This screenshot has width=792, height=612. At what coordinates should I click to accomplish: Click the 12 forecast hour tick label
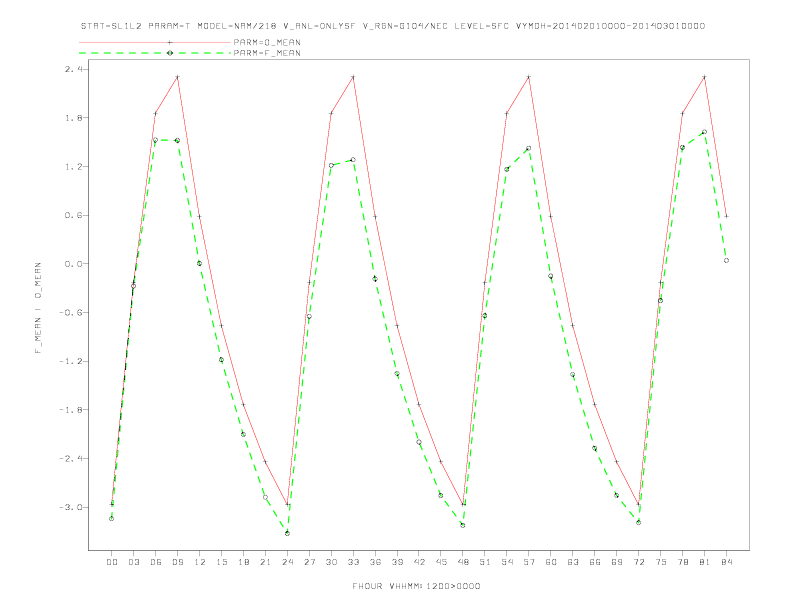(x=200, y=562)
